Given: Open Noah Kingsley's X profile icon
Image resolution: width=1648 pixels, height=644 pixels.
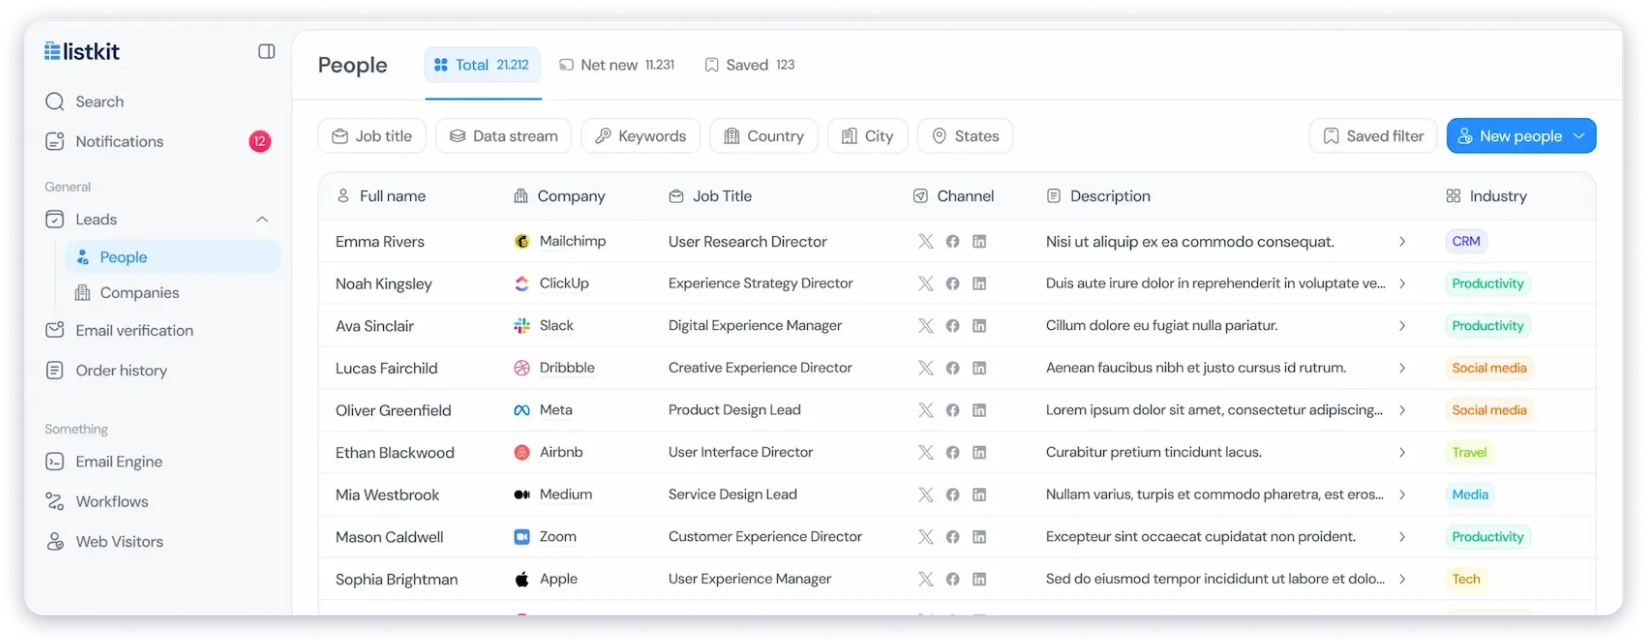Looking at the screenshot, I should (x=926, y=284).
